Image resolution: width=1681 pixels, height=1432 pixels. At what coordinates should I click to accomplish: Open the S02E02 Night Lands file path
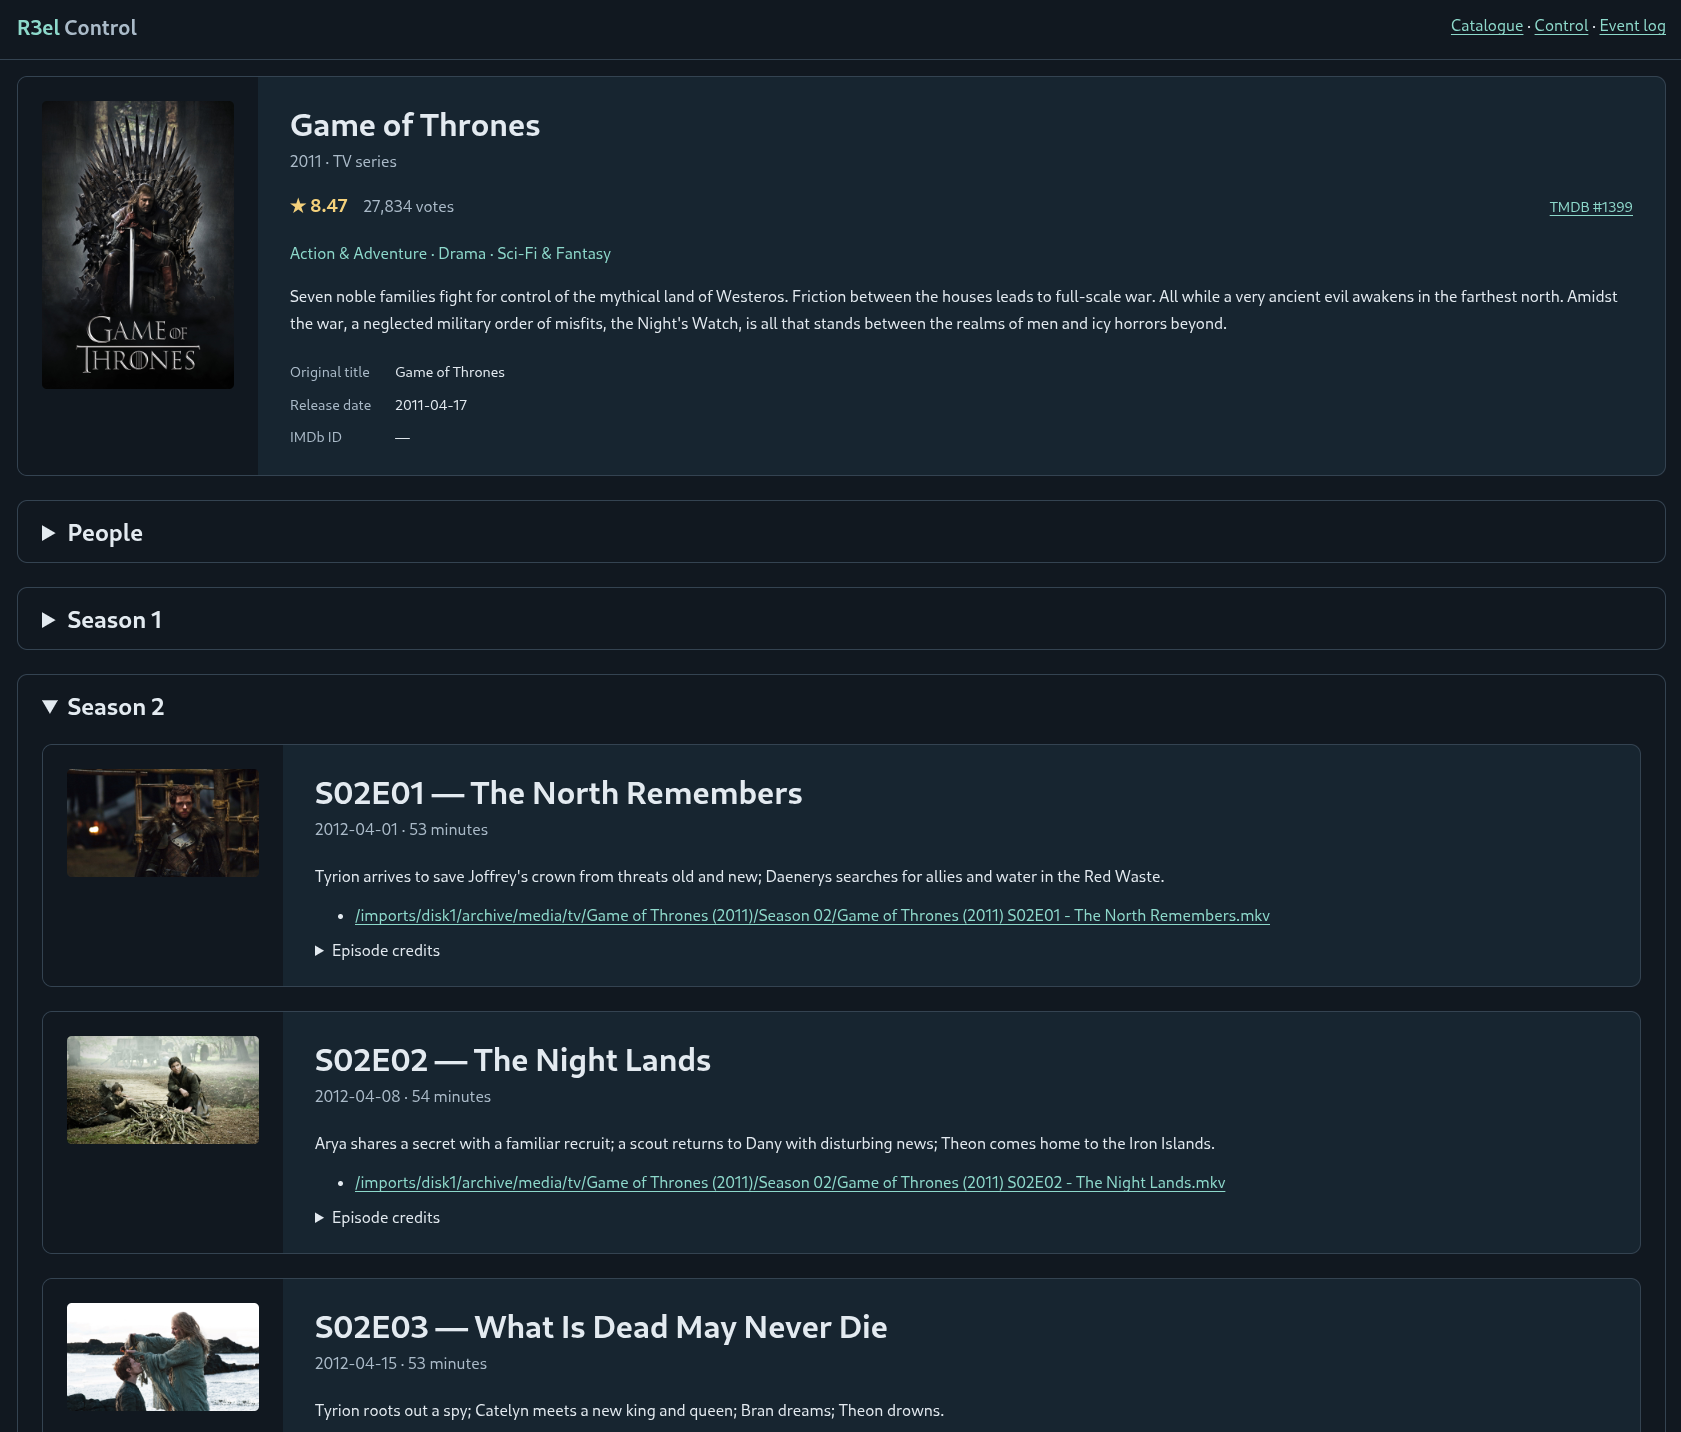click(x=790, y=1183)
